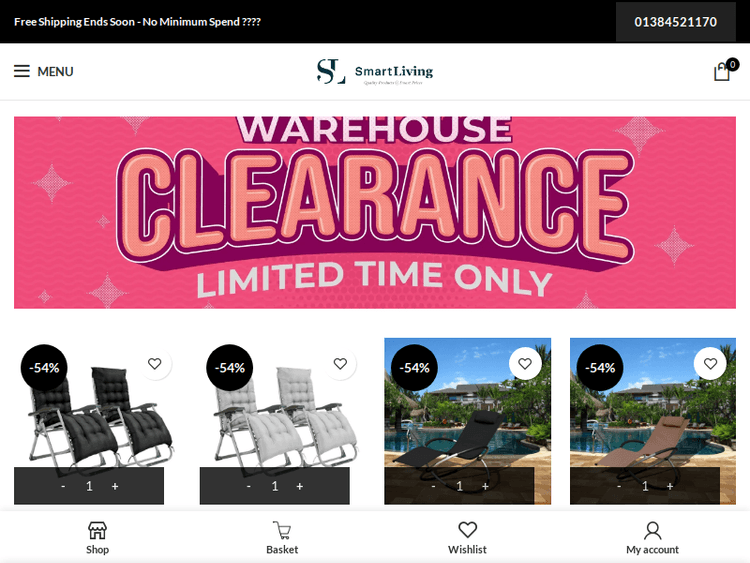The height and width of the screenshot is (563, 750).
Task: Click the Free Shipping Ends Soon notice
Action: coord(137,22)
